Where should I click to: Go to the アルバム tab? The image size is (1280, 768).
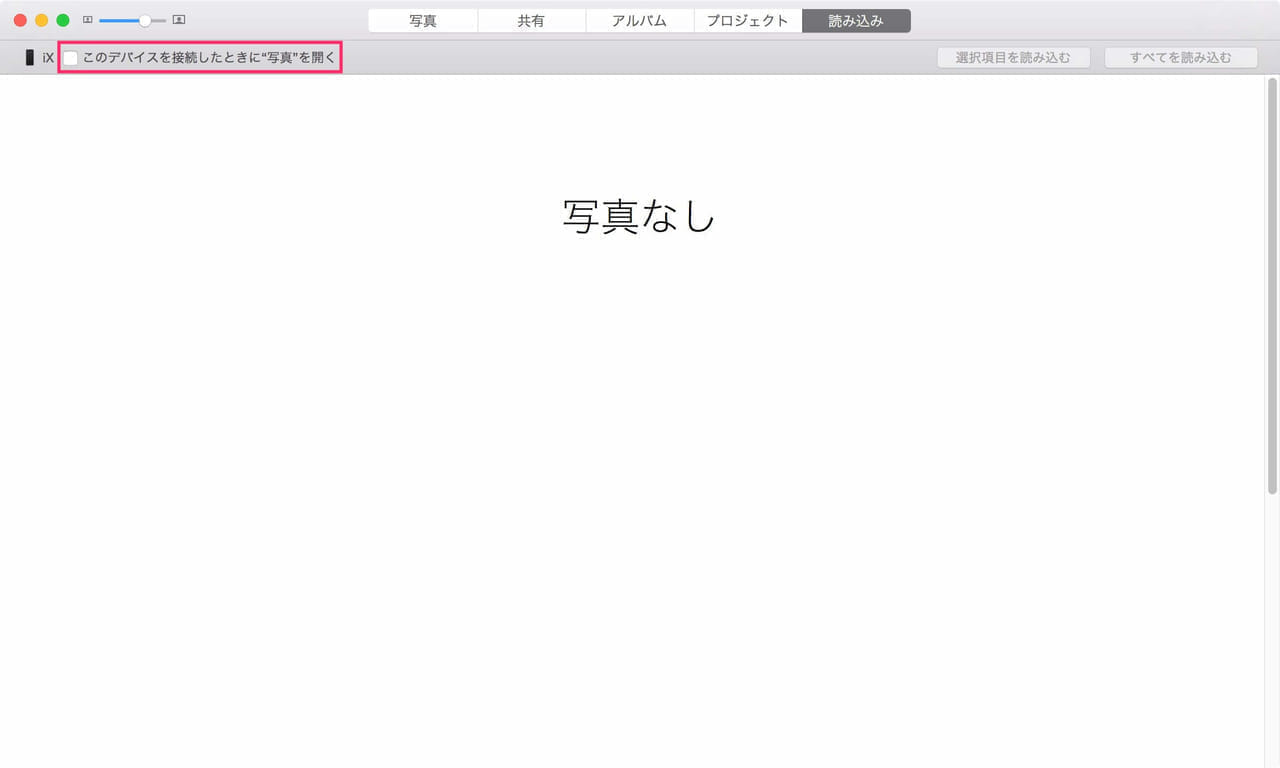tap(639, 21)
